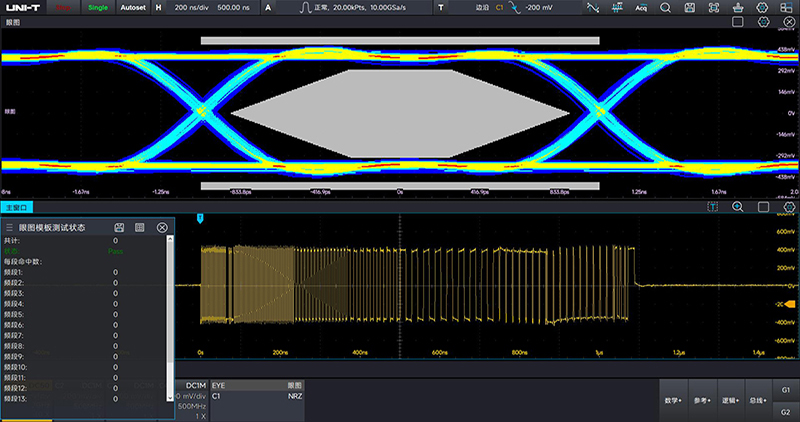Viewport: 800px width, 422px height.
Task: Open the 参考 reference menu
Action: coord(702,401)
